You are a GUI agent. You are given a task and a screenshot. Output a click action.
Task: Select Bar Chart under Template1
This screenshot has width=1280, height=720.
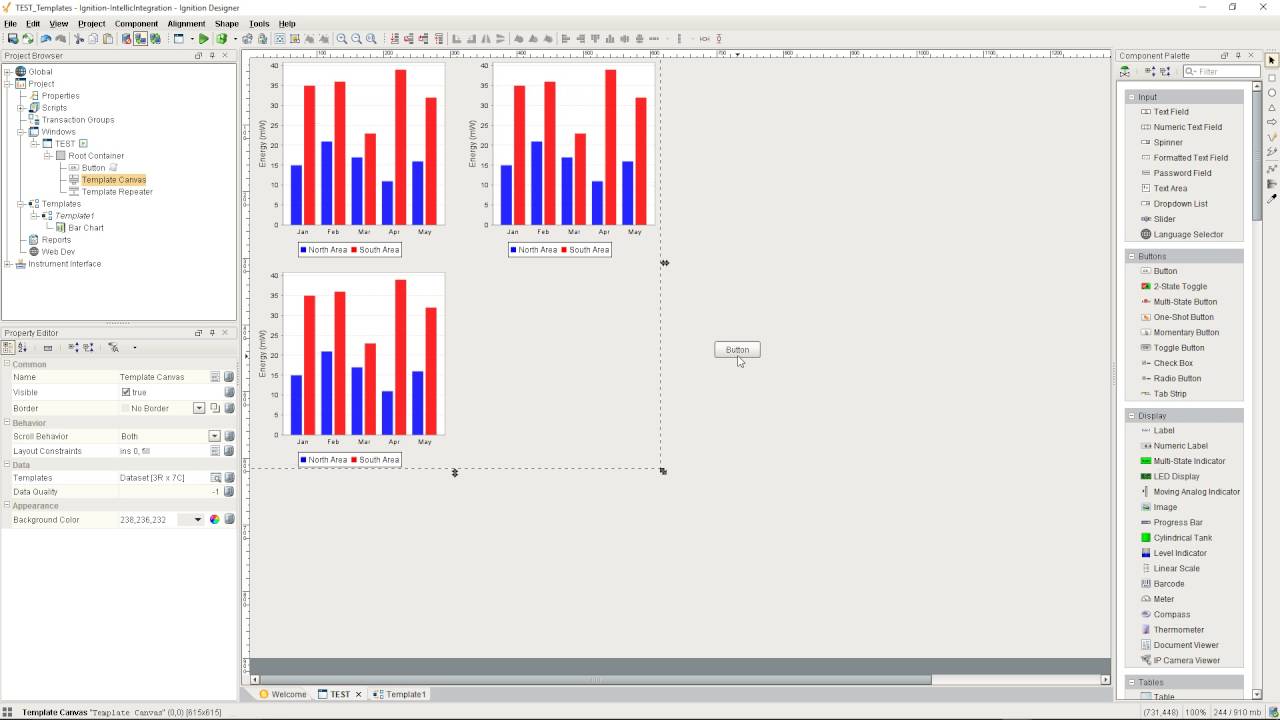(86, 228)
